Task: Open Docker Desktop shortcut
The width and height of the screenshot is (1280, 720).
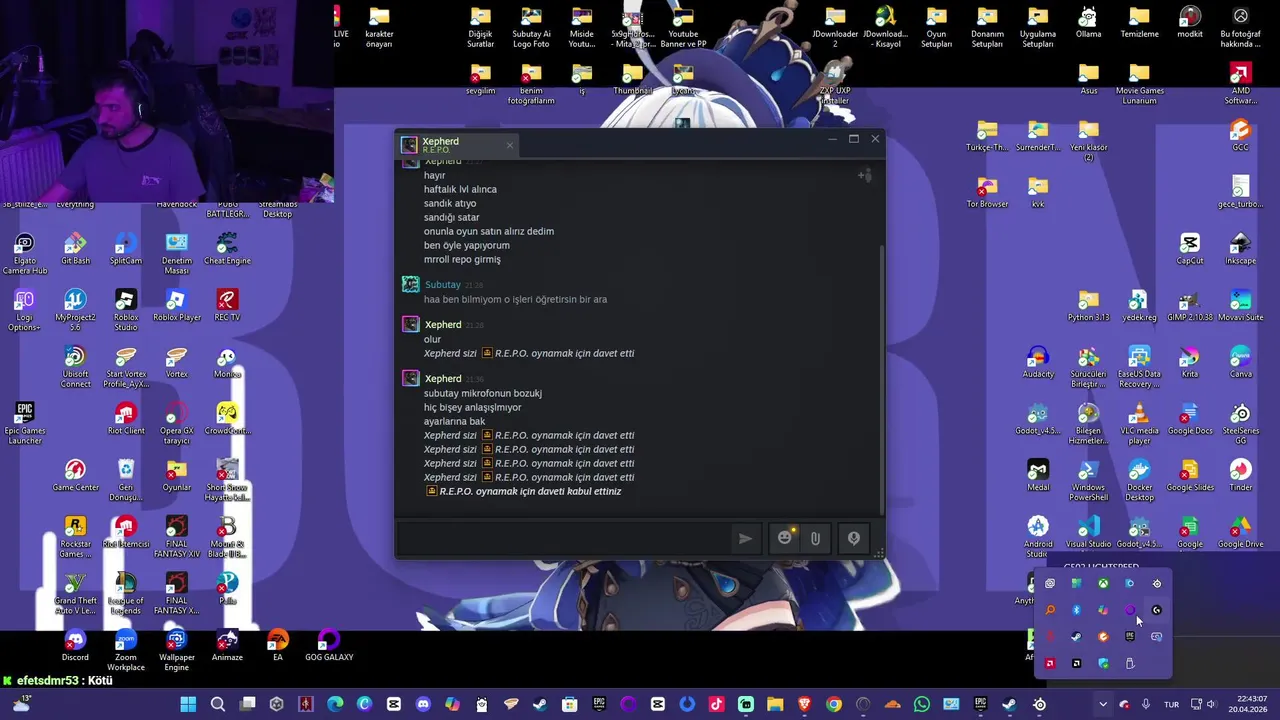Action: 1139,480
